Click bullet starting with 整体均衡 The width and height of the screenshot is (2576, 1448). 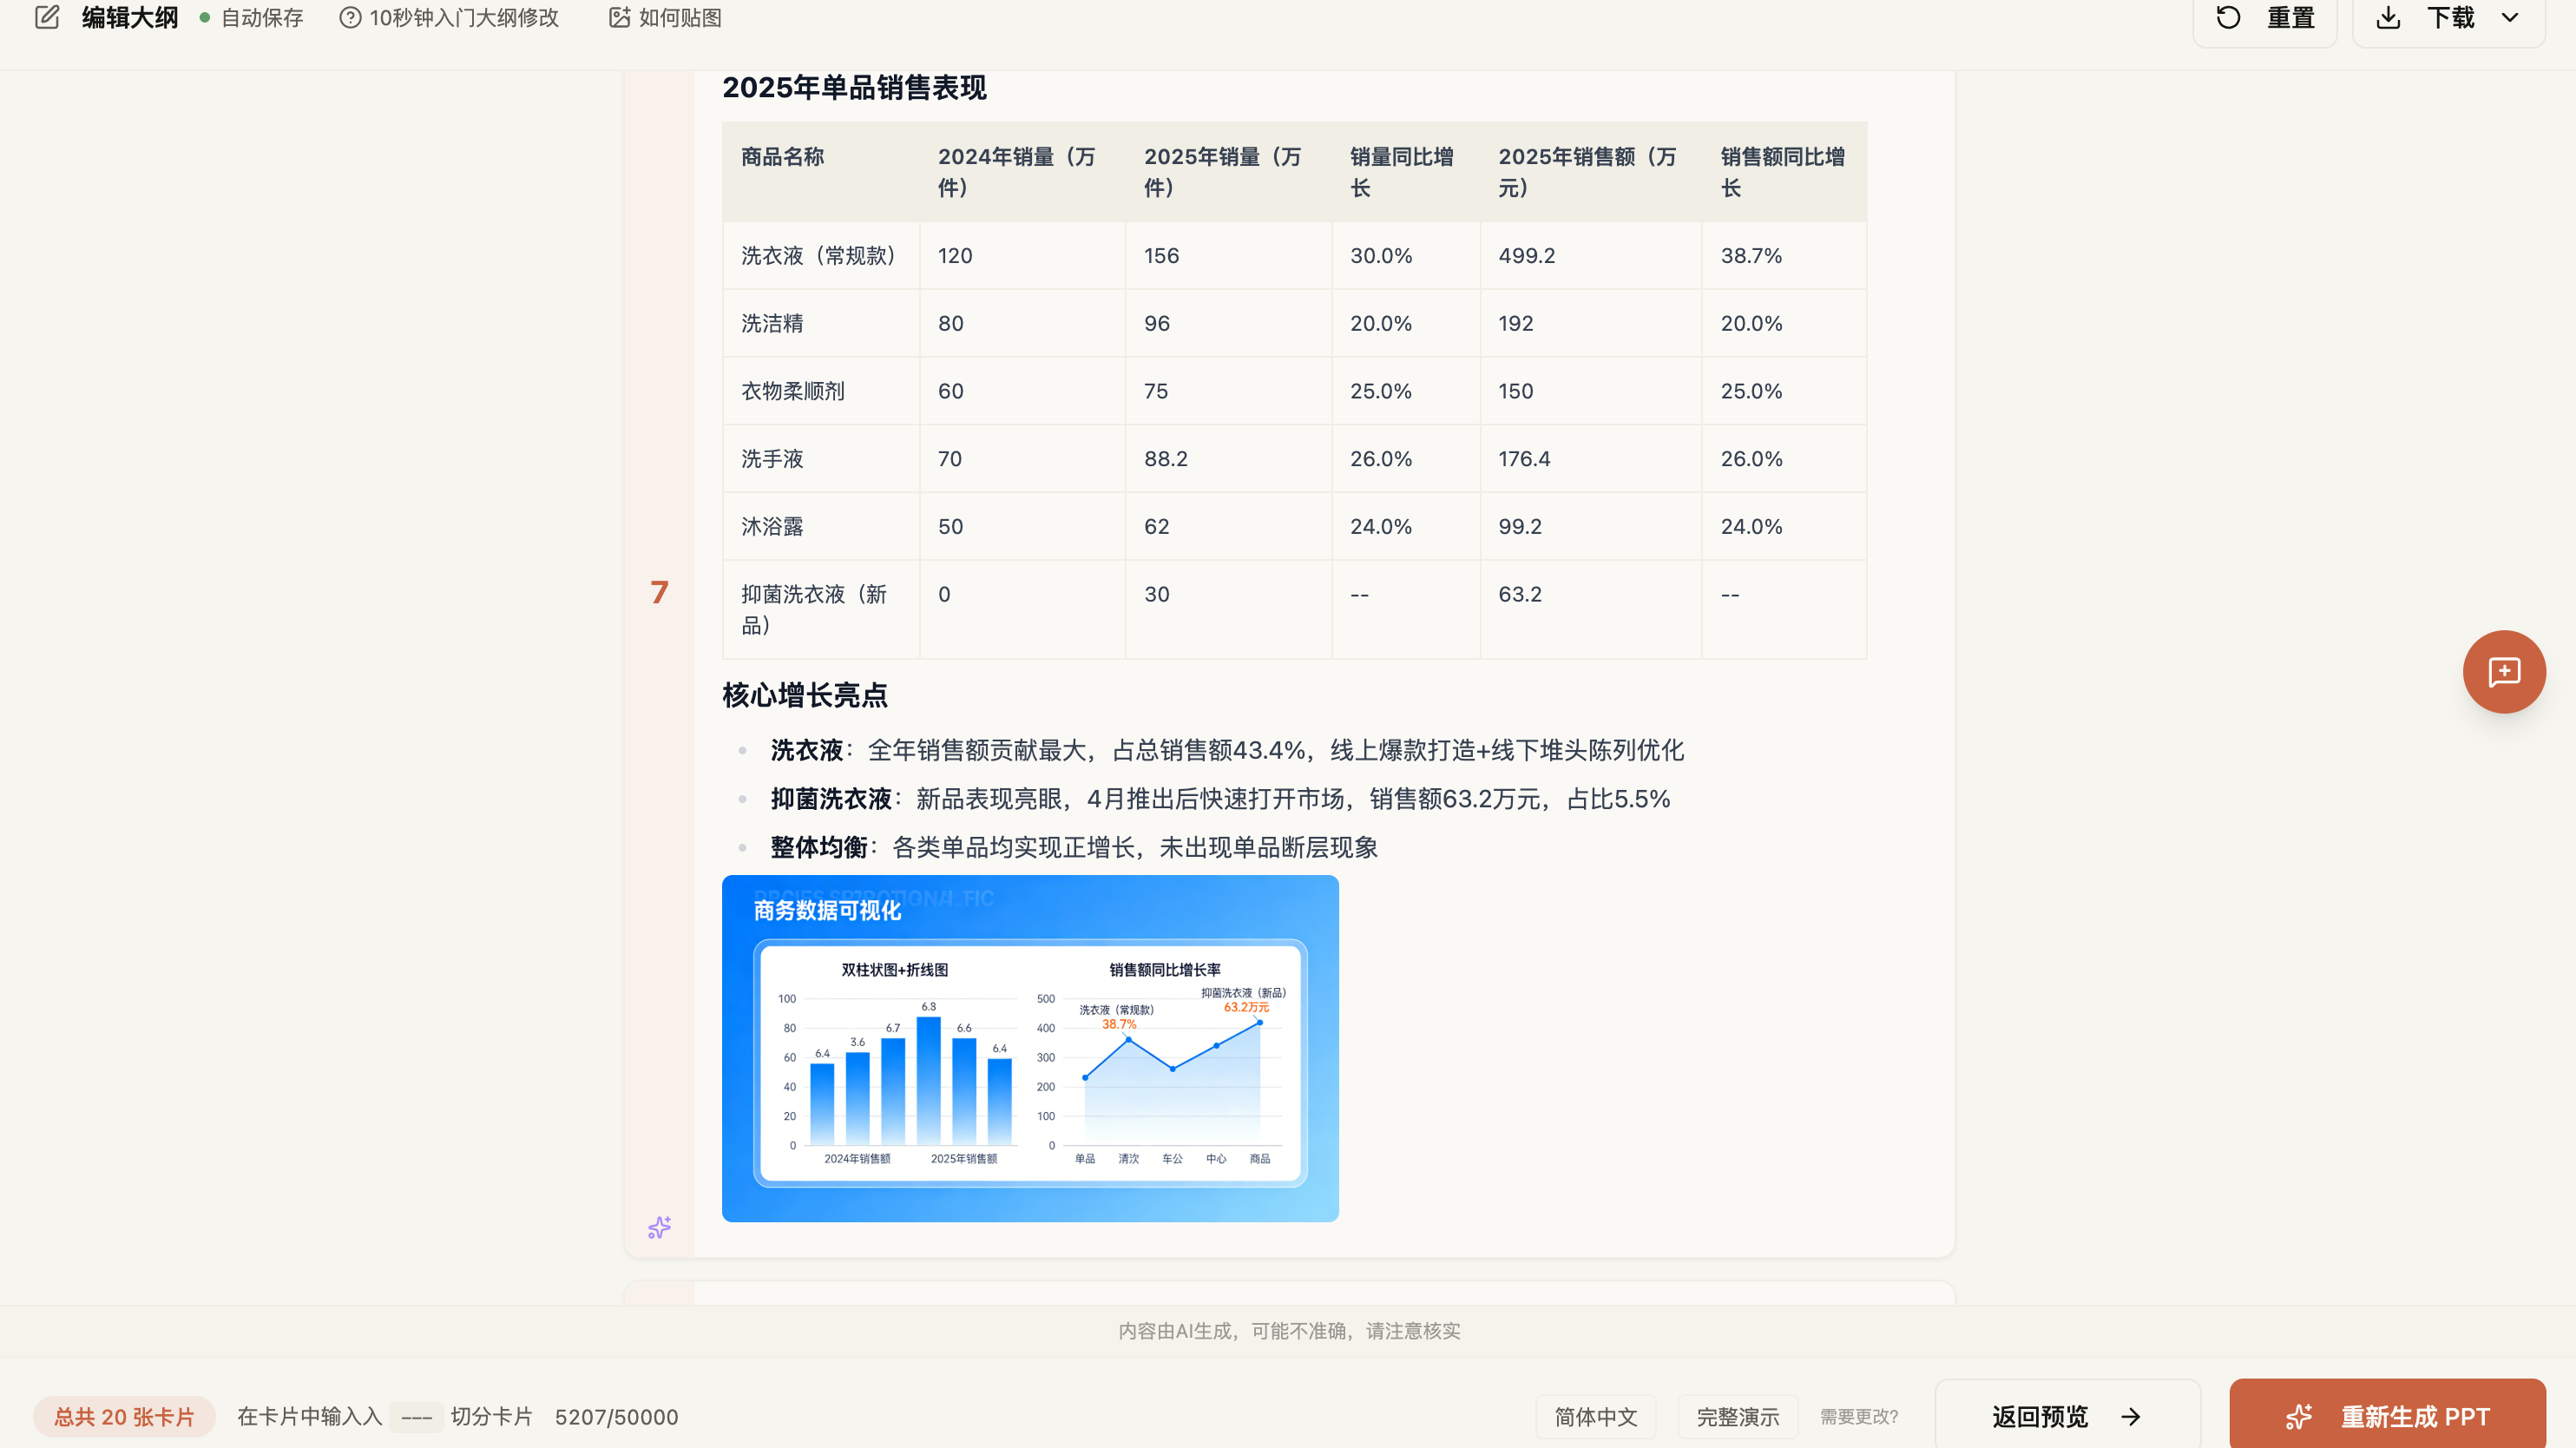[x=1074, y=848]
